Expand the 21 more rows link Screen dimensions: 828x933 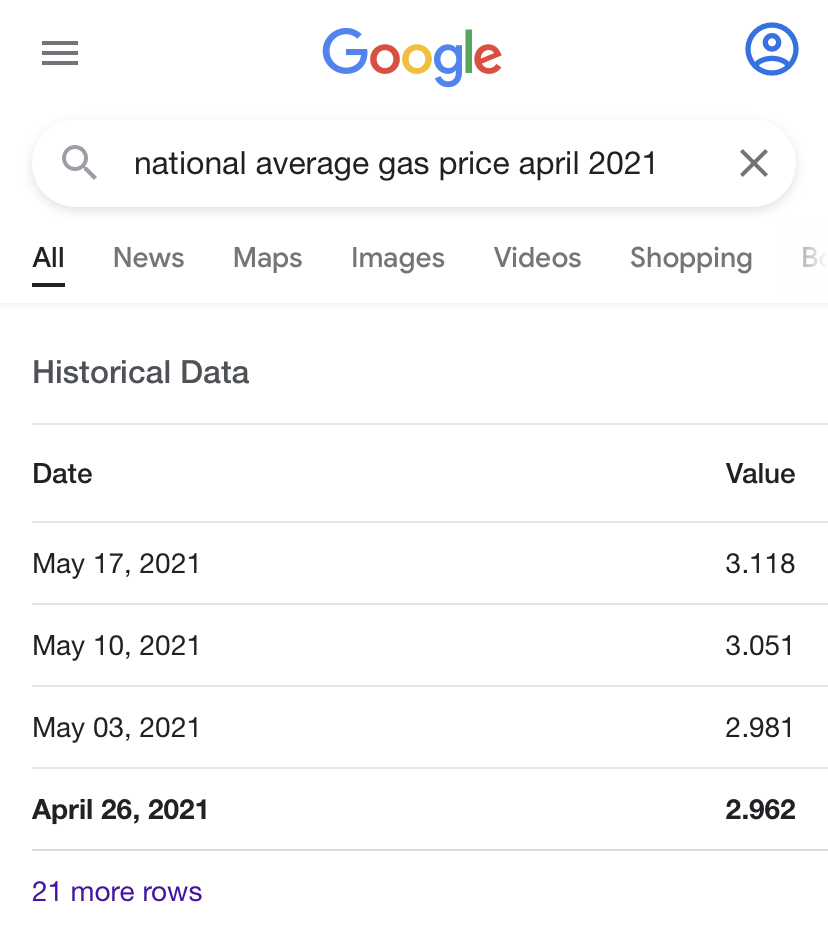pyautogui.click(x=117, y=891)
